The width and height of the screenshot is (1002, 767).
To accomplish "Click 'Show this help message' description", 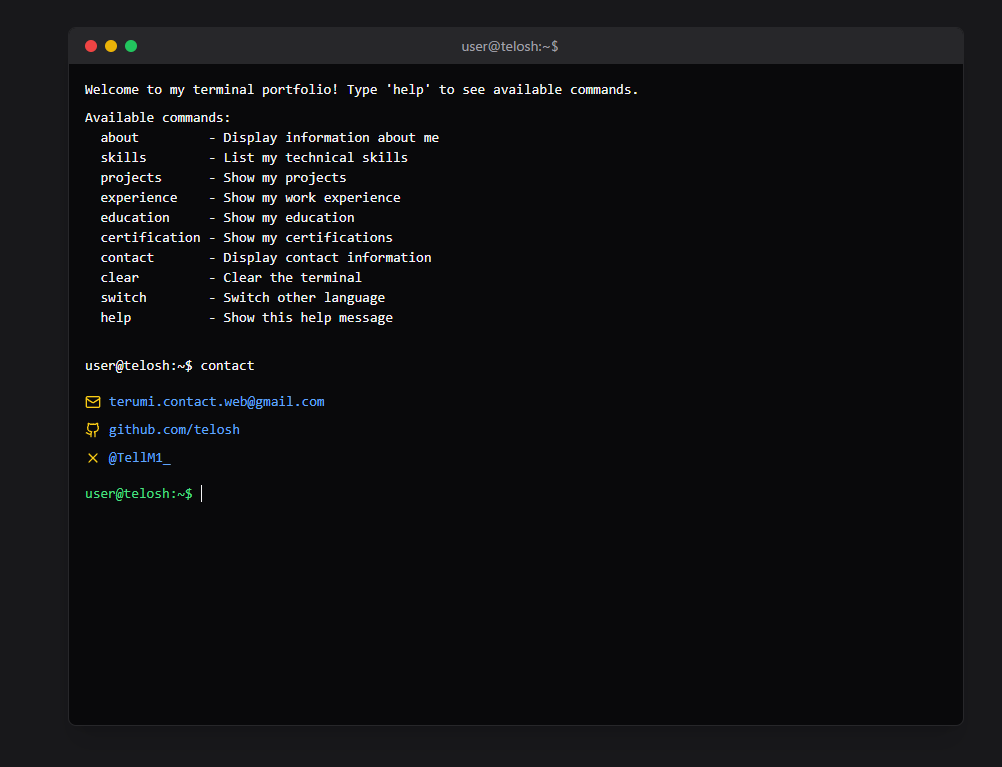I will 308,318.
